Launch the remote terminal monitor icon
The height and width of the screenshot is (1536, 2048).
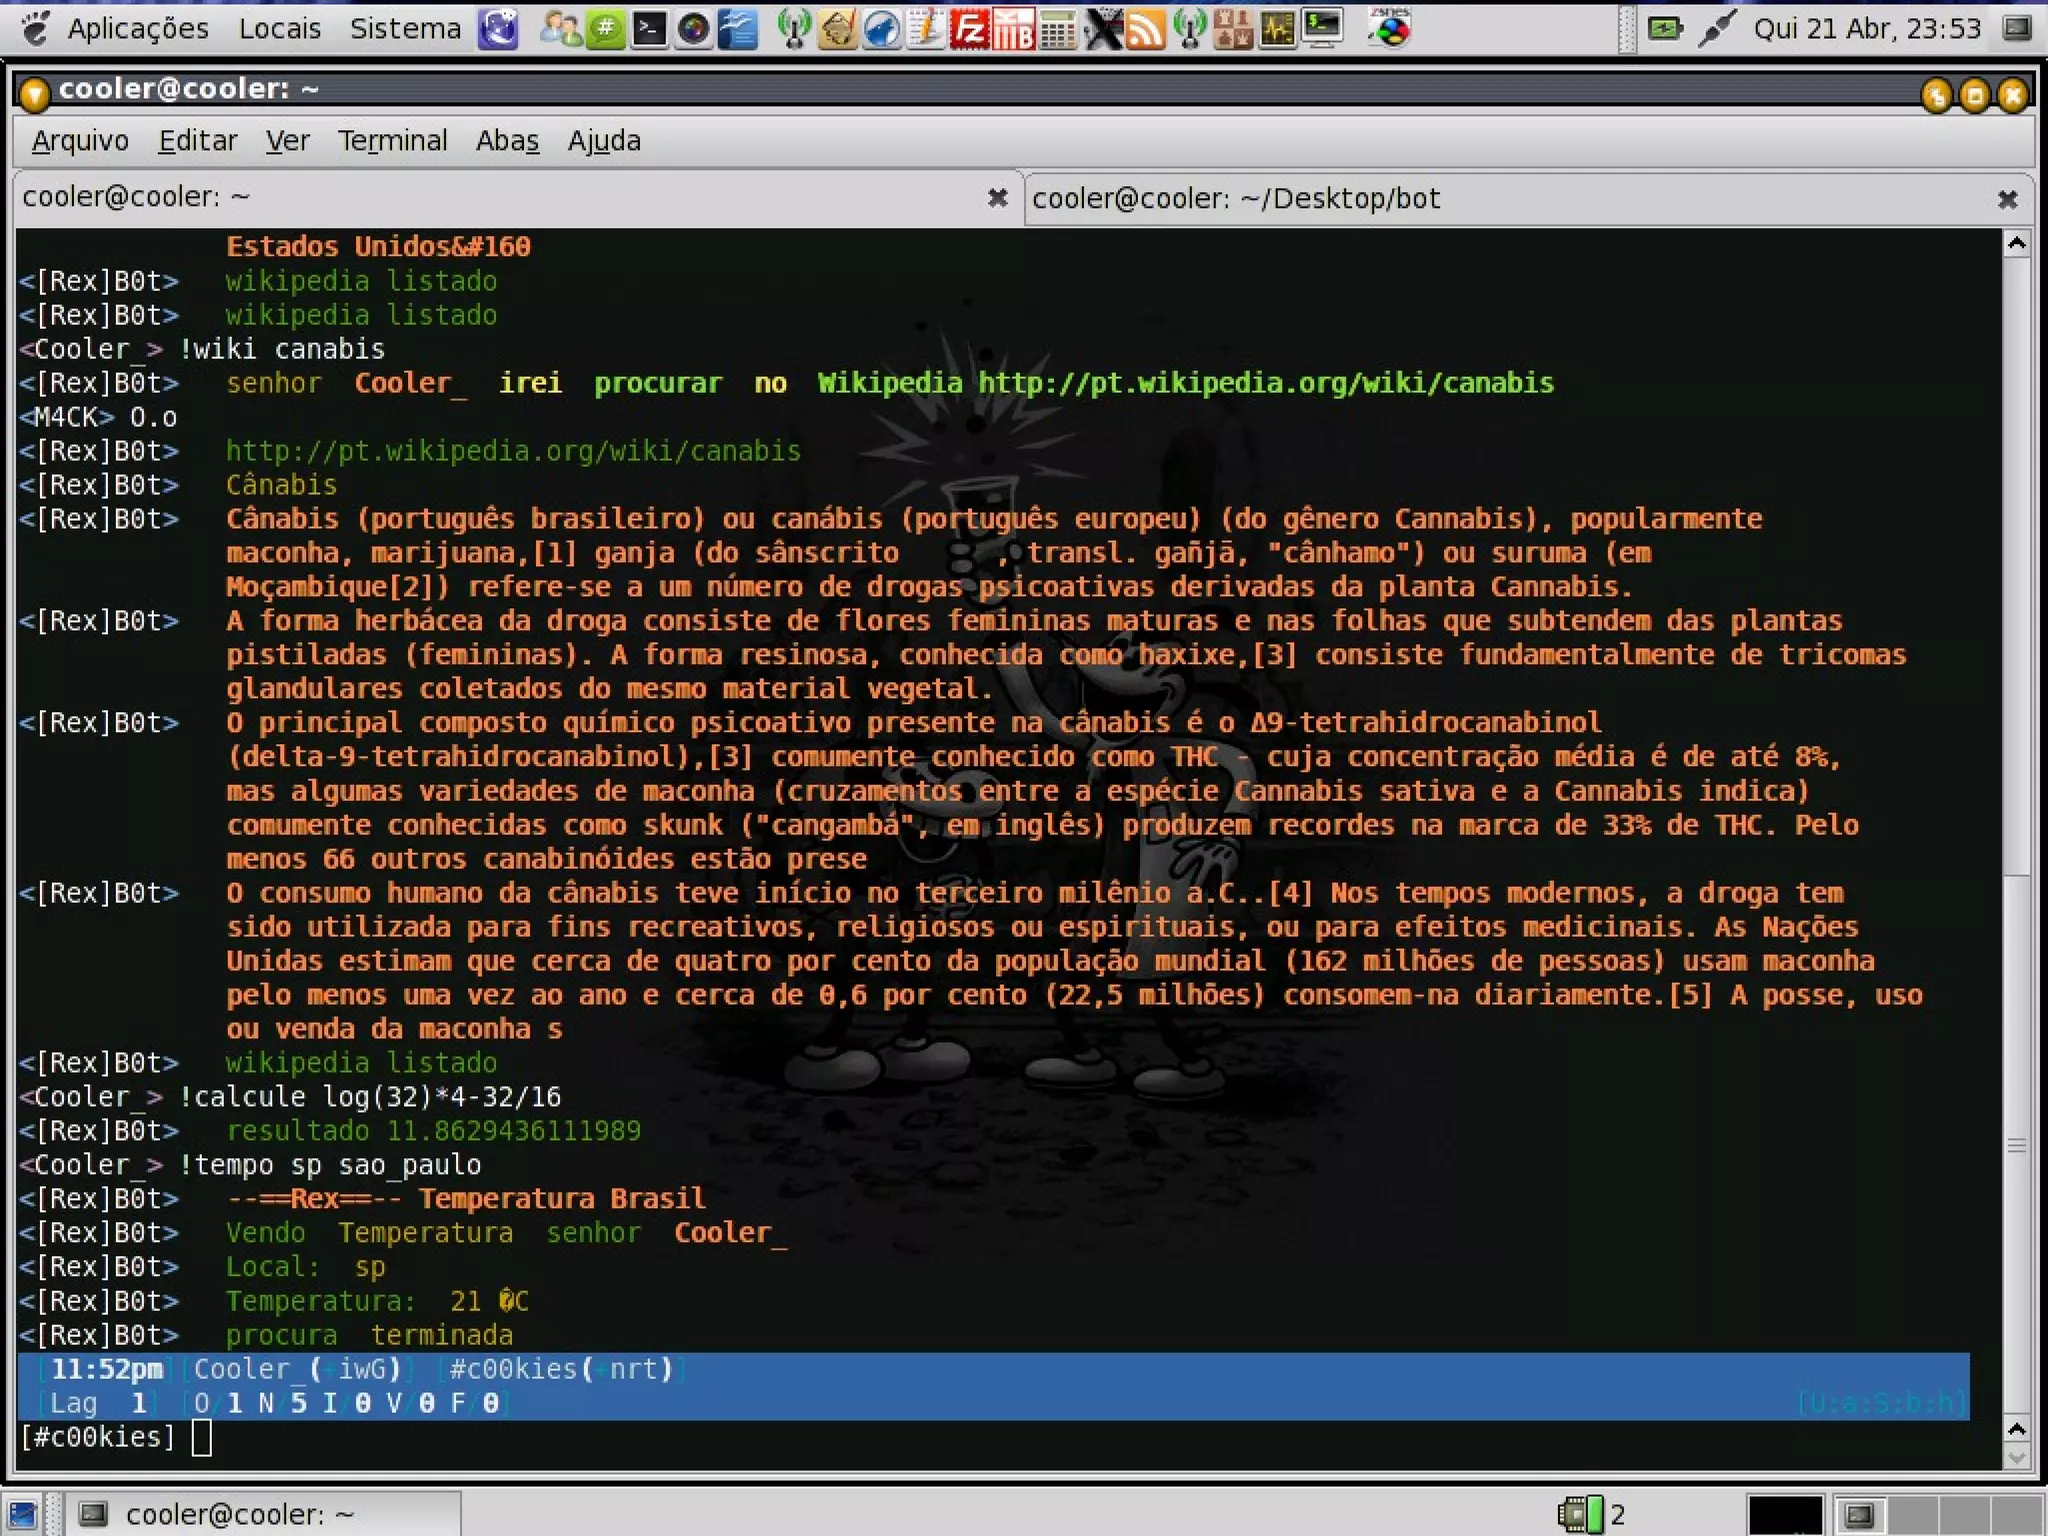point(1322,28)
